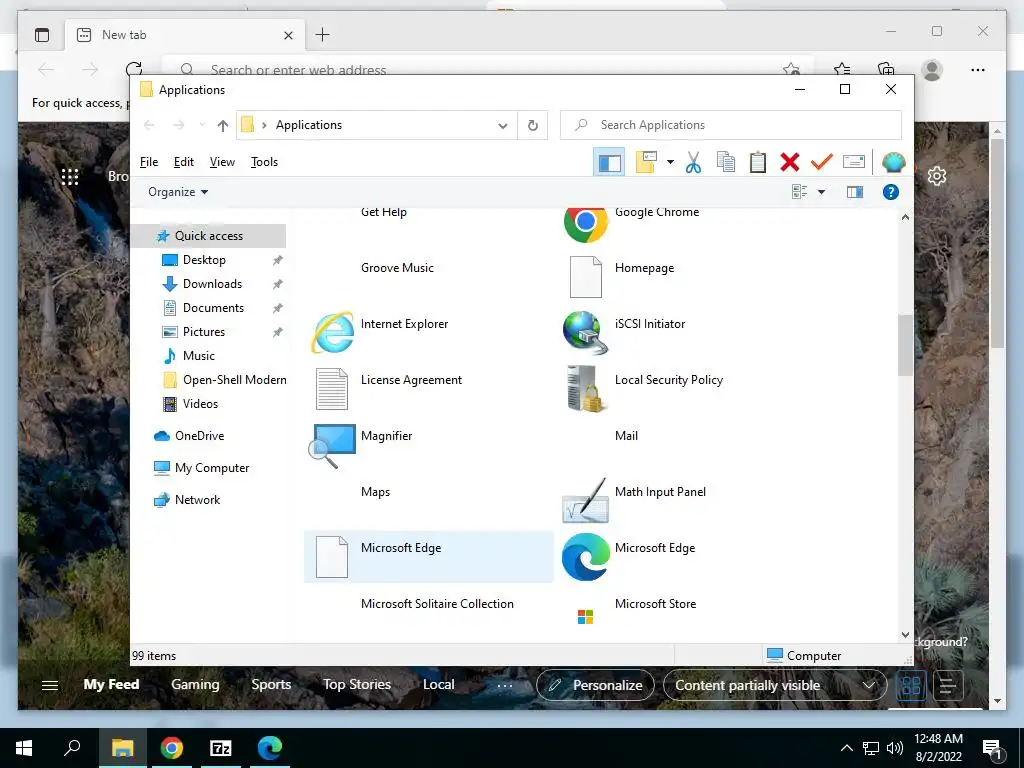
Task: Click the blue Help question icon
Action: pos(891,192)
